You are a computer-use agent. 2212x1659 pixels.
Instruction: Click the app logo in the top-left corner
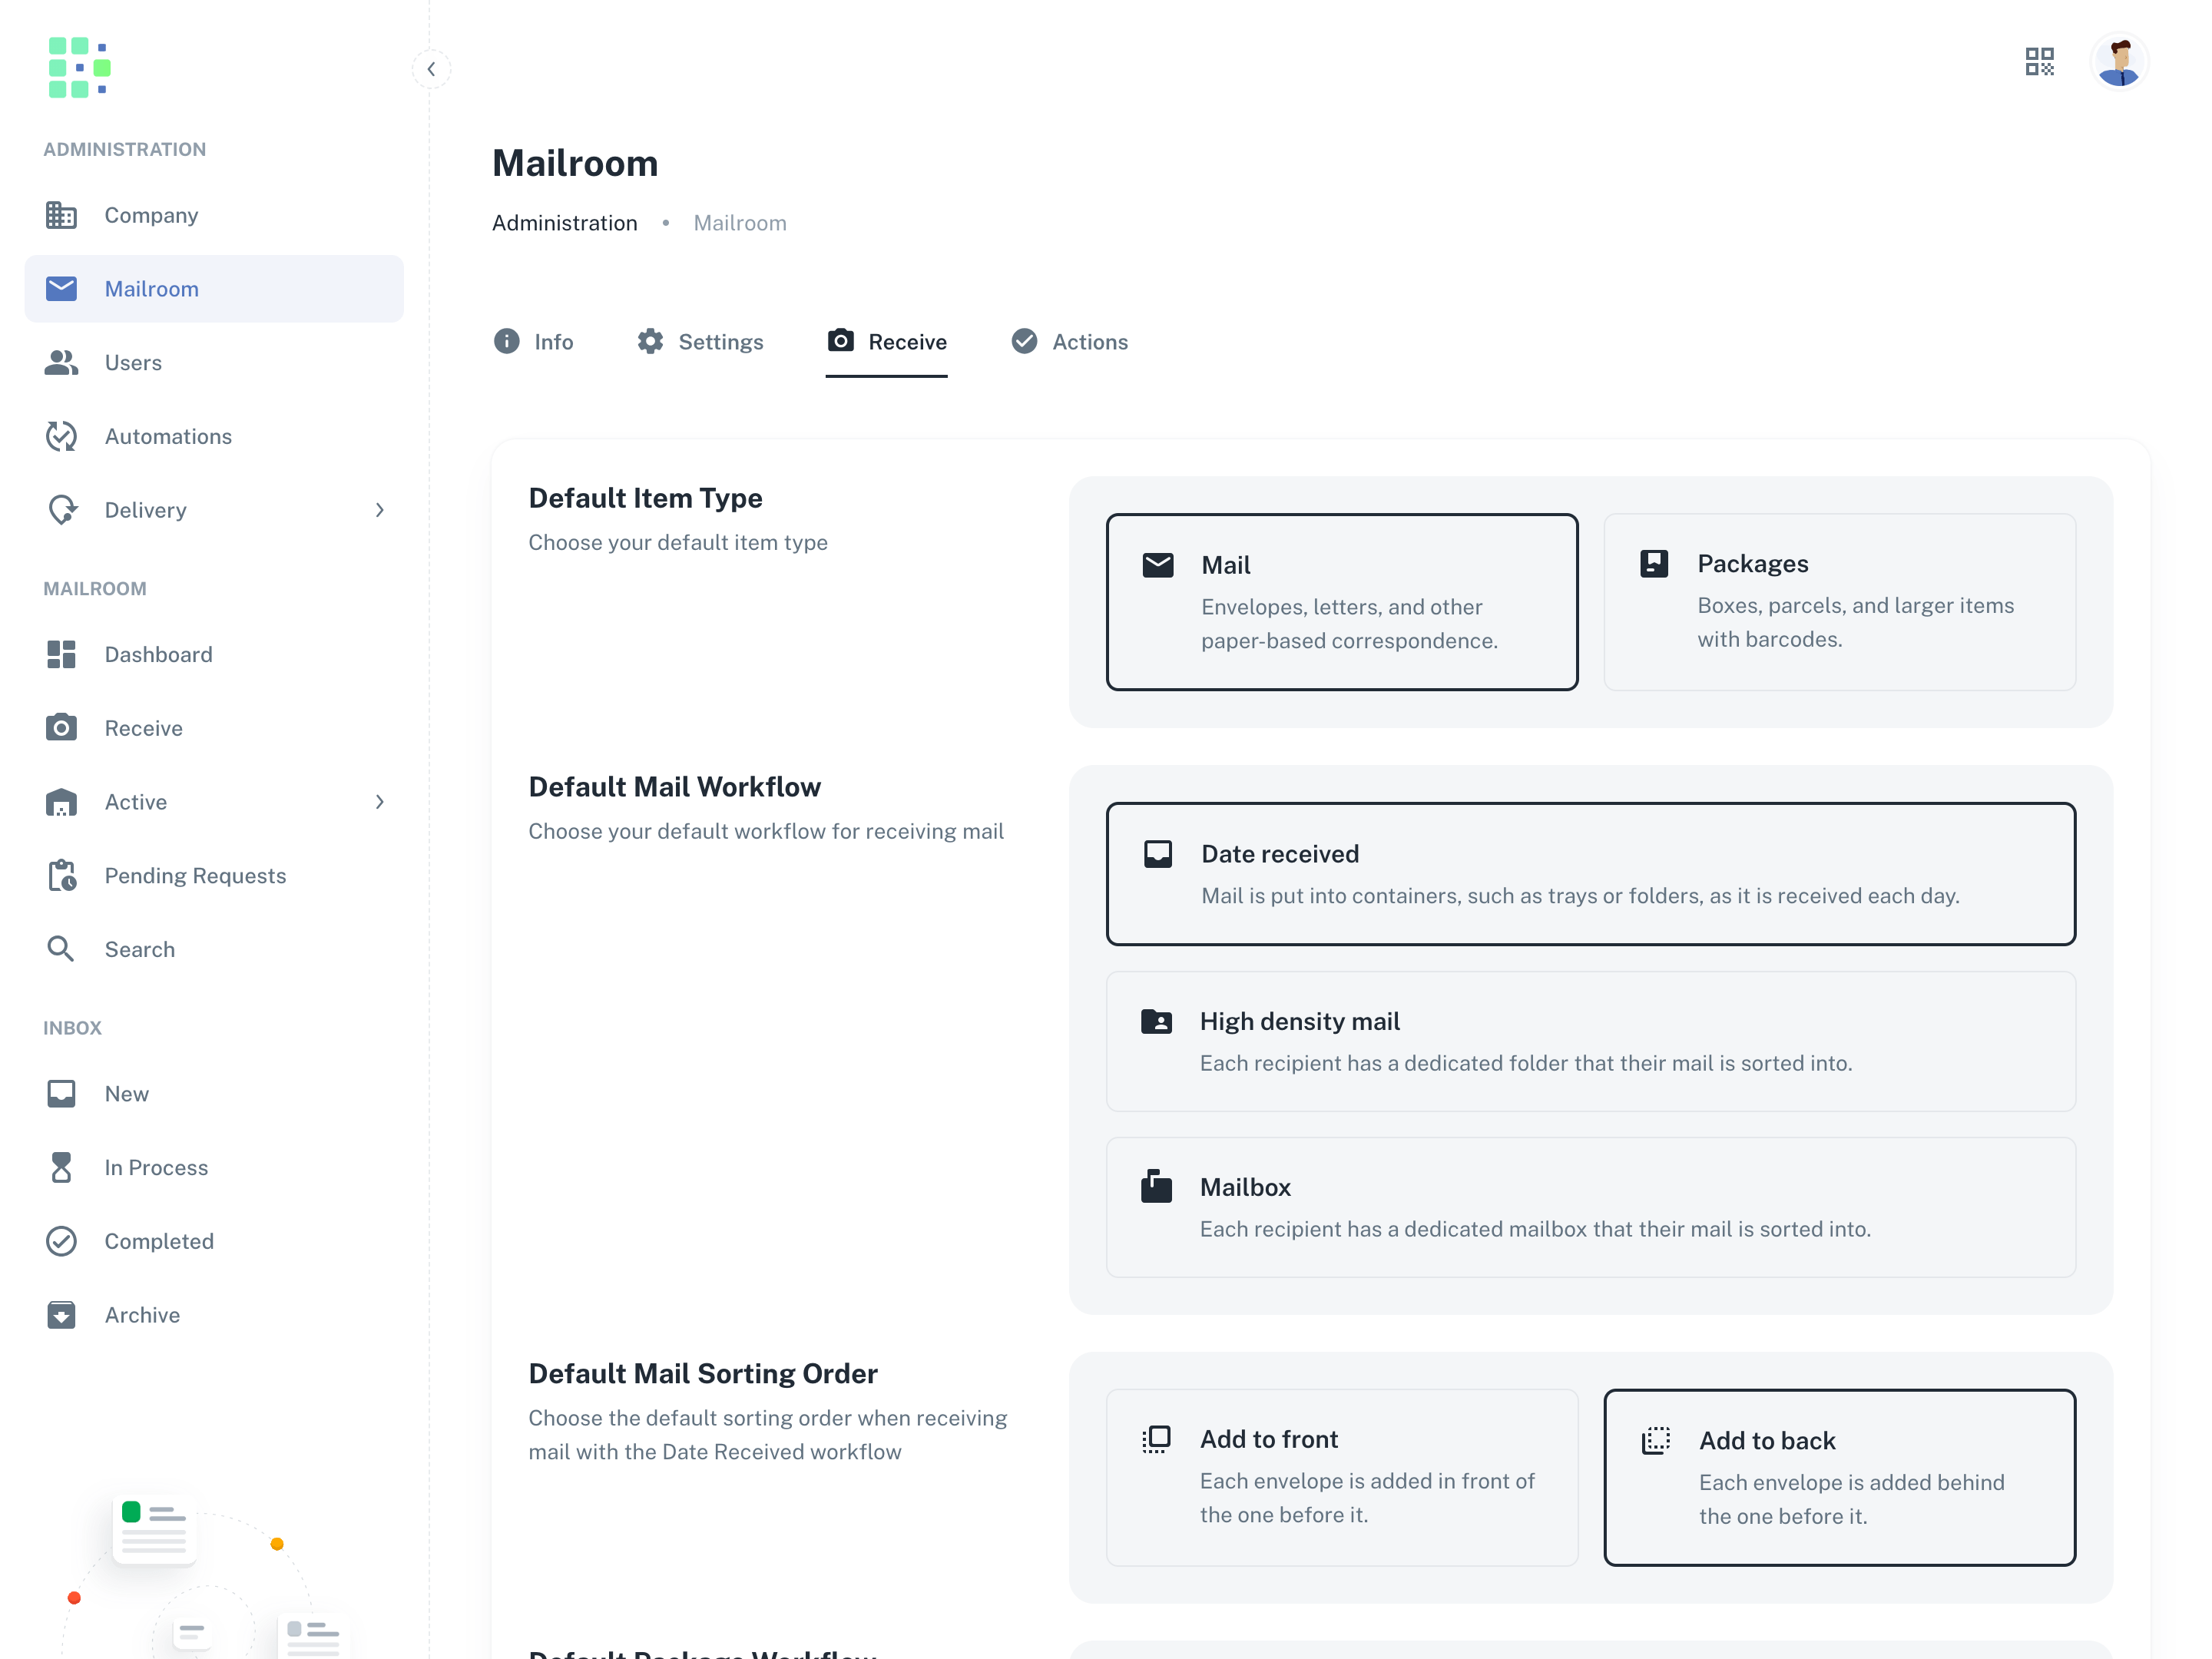click(79, 67)
